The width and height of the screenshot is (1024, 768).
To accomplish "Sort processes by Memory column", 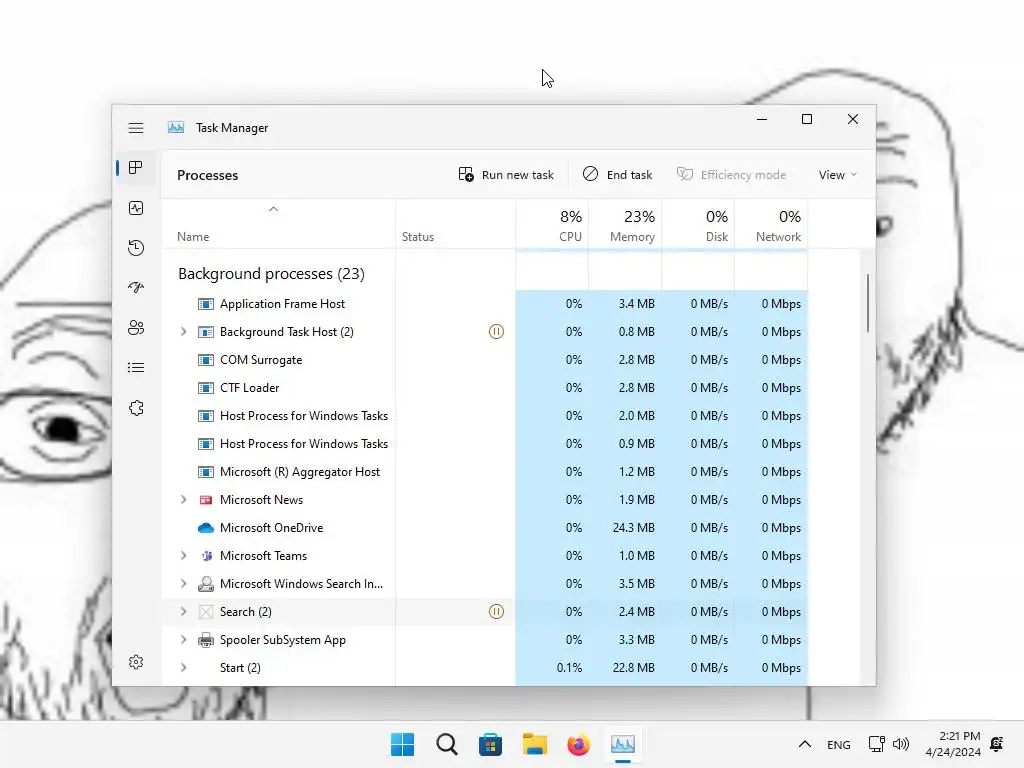I will point(625,224).
